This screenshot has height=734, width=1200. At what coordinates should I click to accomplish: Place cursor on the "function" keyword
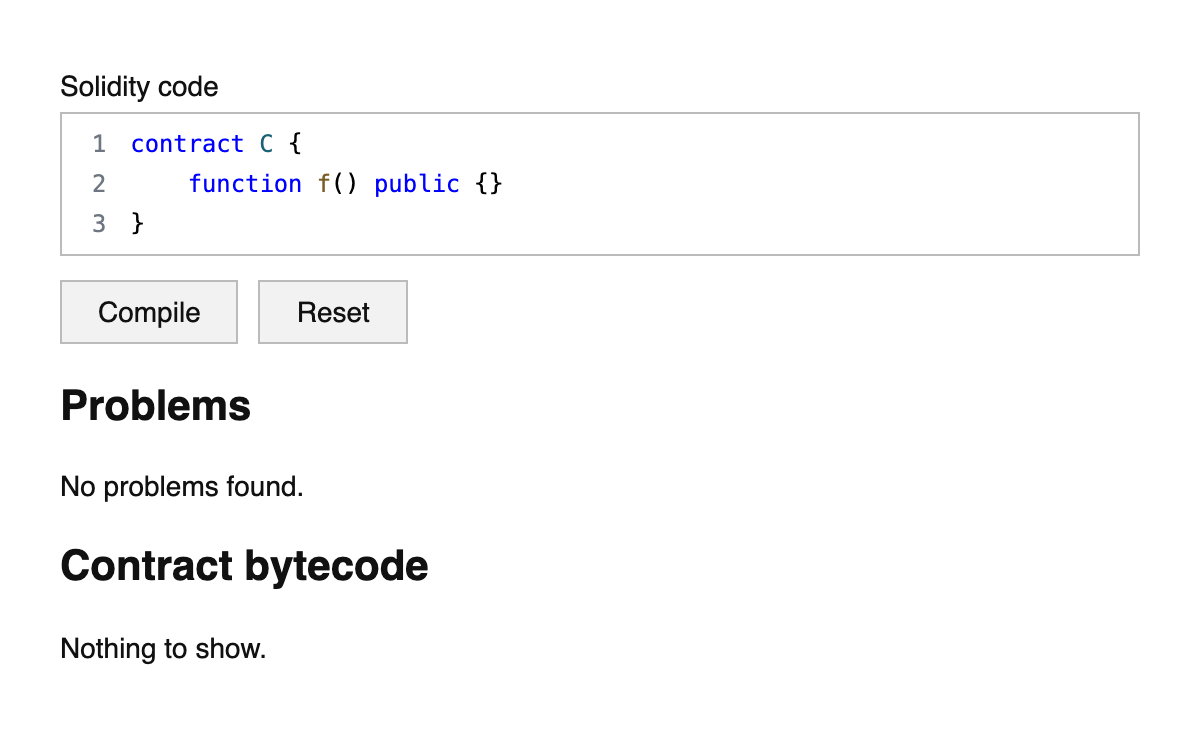(245, 184)
